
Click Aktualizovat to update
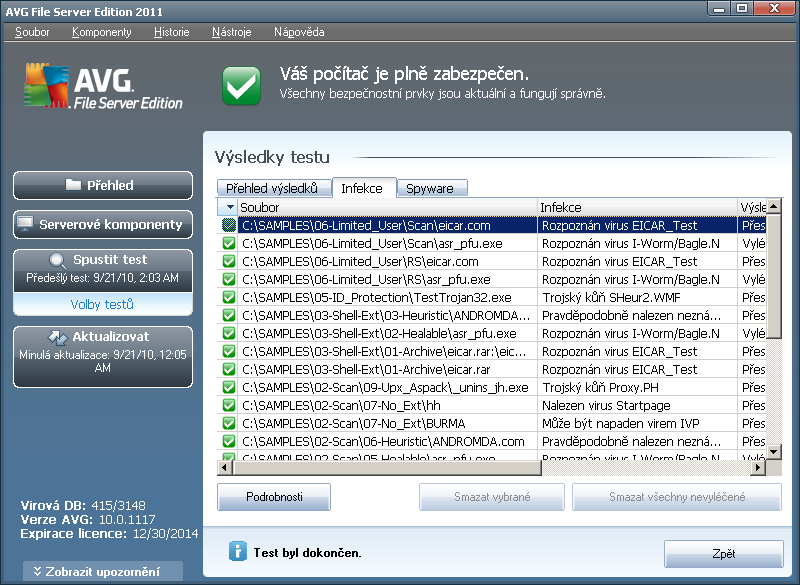103,357
